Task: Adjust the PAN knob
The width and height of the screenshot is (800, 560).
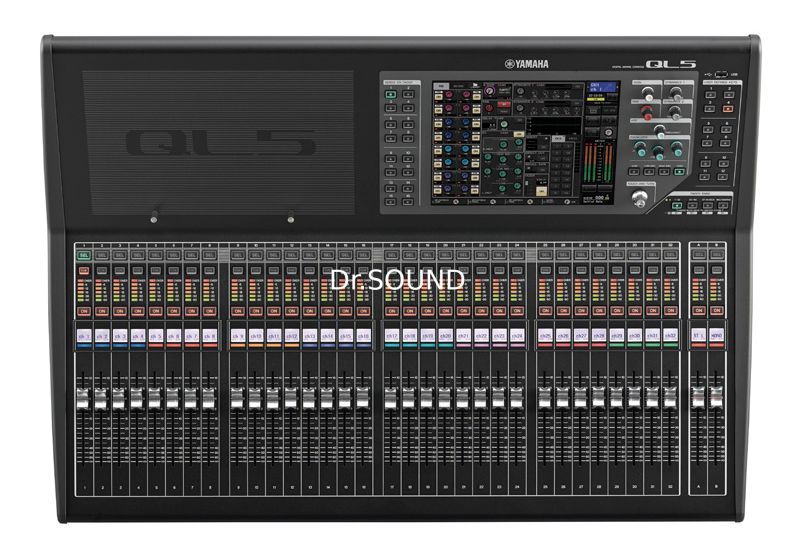Action: [660, 131]
